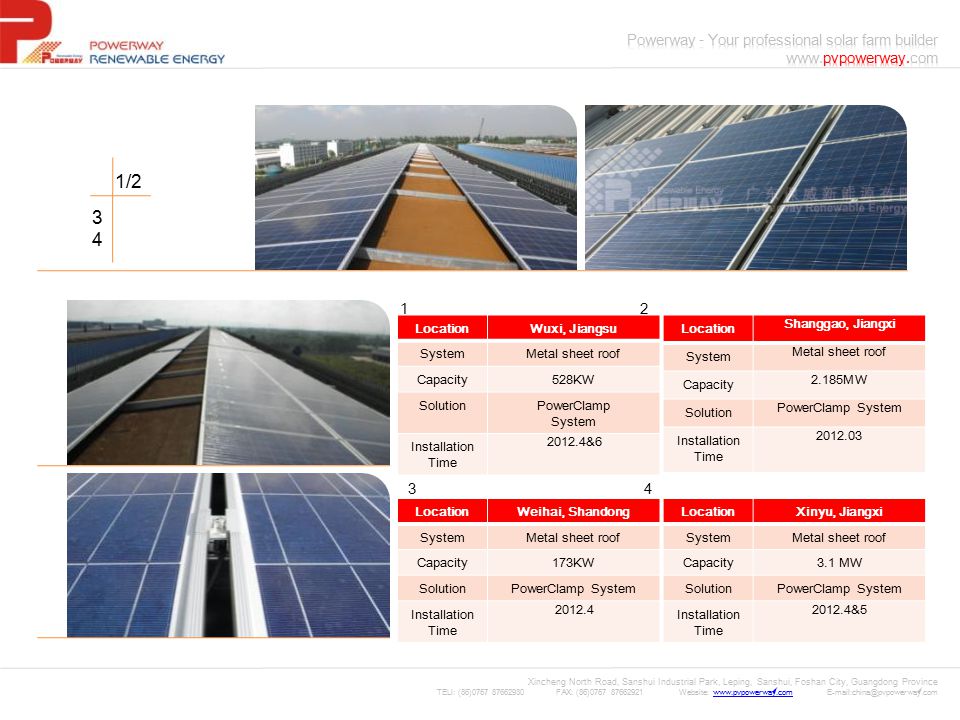This screenshot has height=720, width=960.
Task: Click the '2012.4&5' installation time
Action: [839, 610]
